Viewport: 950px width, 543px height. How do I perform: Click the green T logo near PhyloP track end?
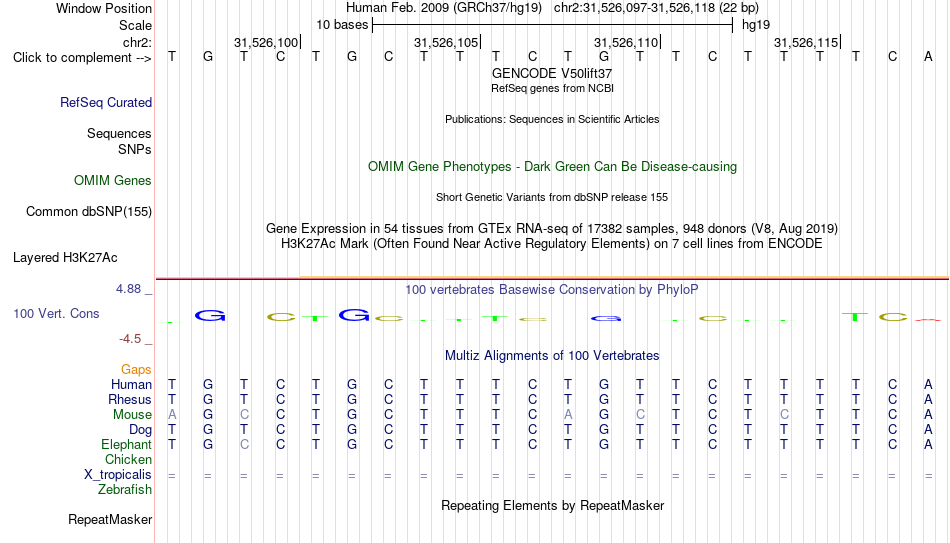coord(855,316)
